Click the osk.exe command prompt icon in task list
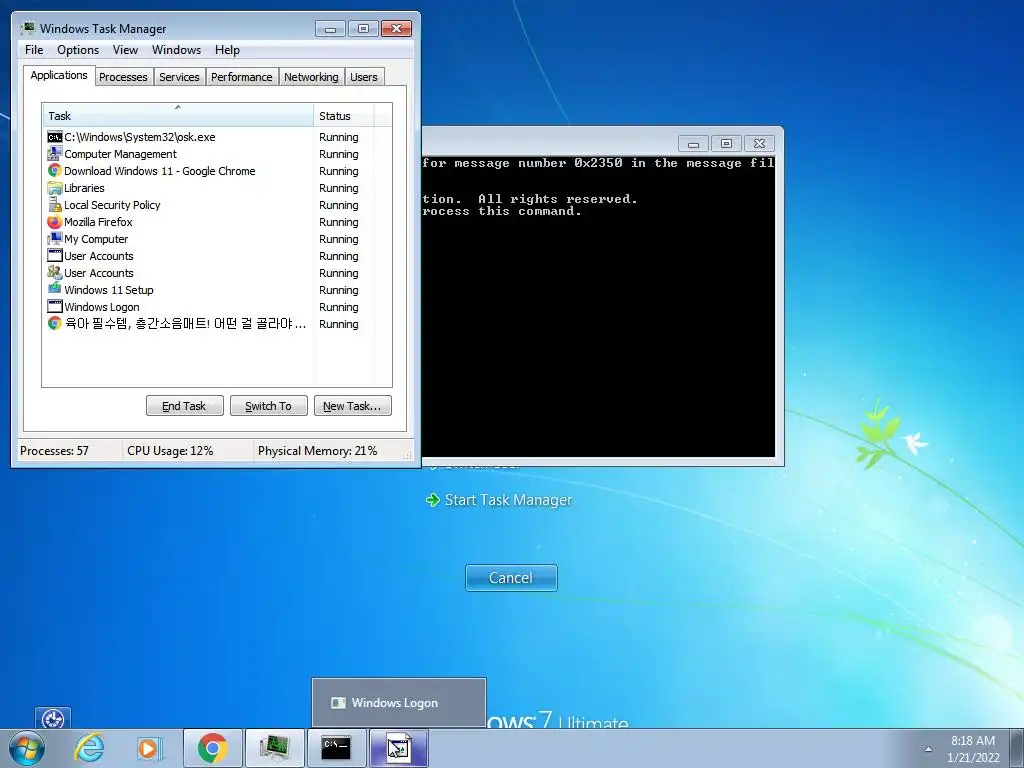Image resolution: width=1024 pixels, height=768 pixels. 55,137
